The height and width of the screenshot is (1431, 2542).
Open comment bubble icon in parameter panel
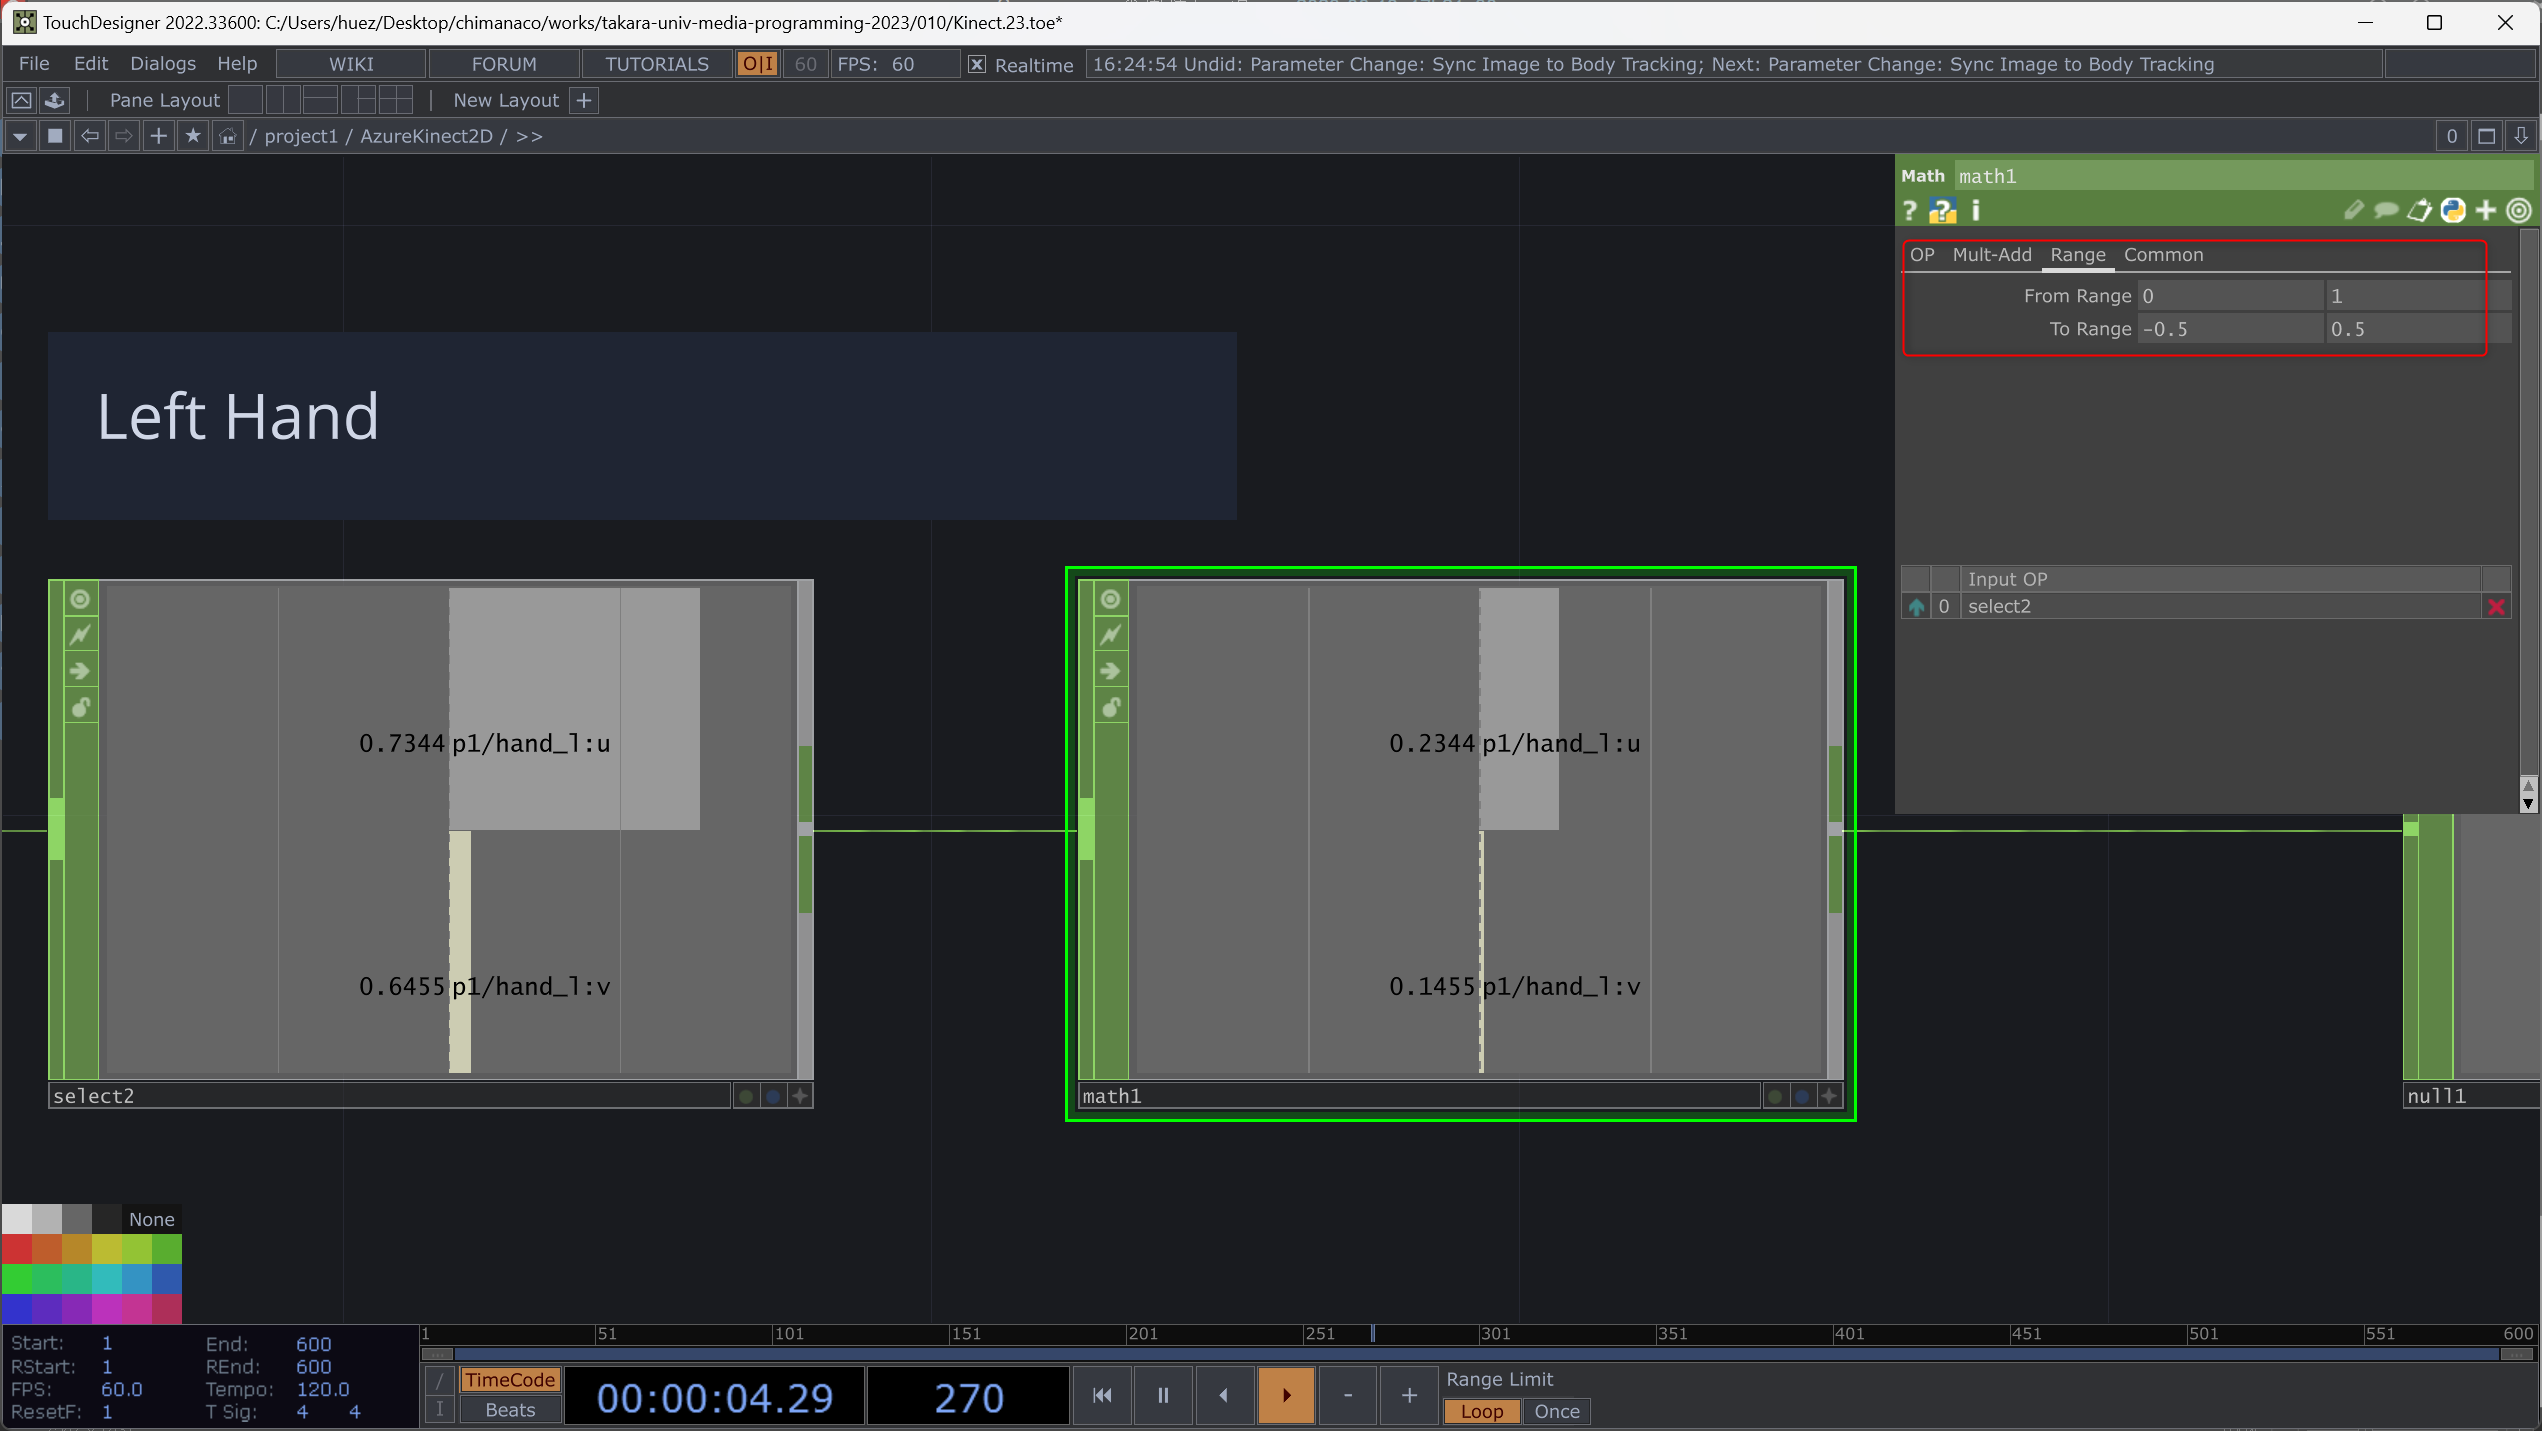click(x=2386, y=211)
